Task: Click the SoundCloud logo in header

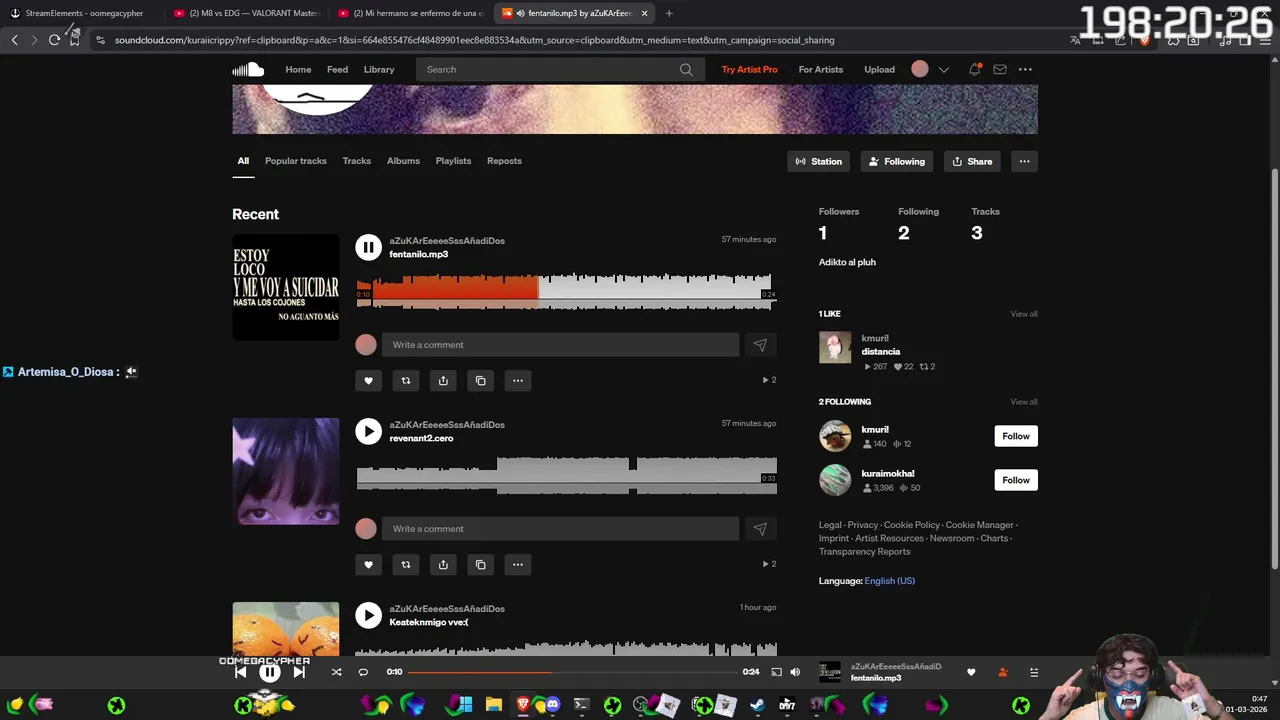Action: pyautogui.click(x=248, y=69)
